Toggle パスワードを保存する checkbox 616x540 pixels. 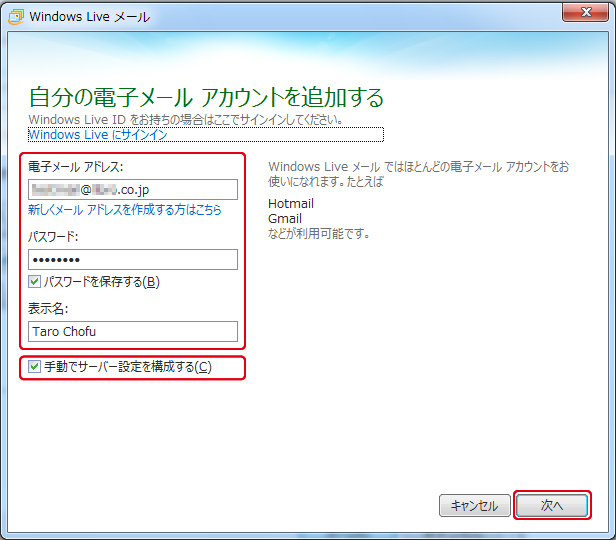(x=35, y=281)
